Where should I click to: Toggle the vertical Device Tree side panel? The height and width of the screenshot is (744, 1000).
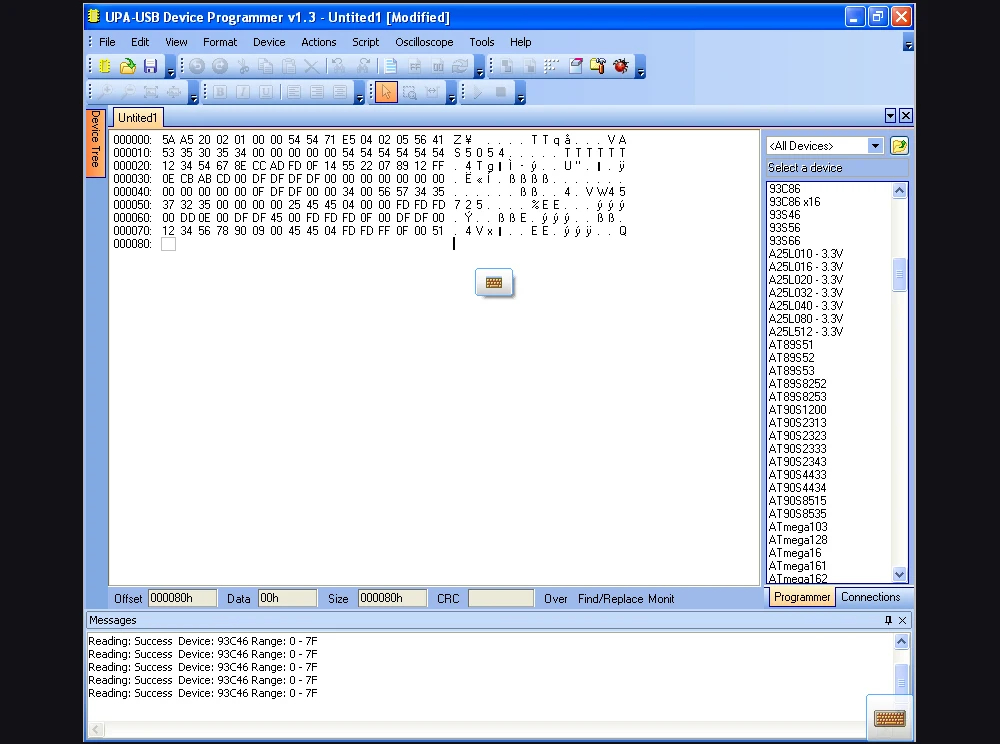click(x=95, y=143)
